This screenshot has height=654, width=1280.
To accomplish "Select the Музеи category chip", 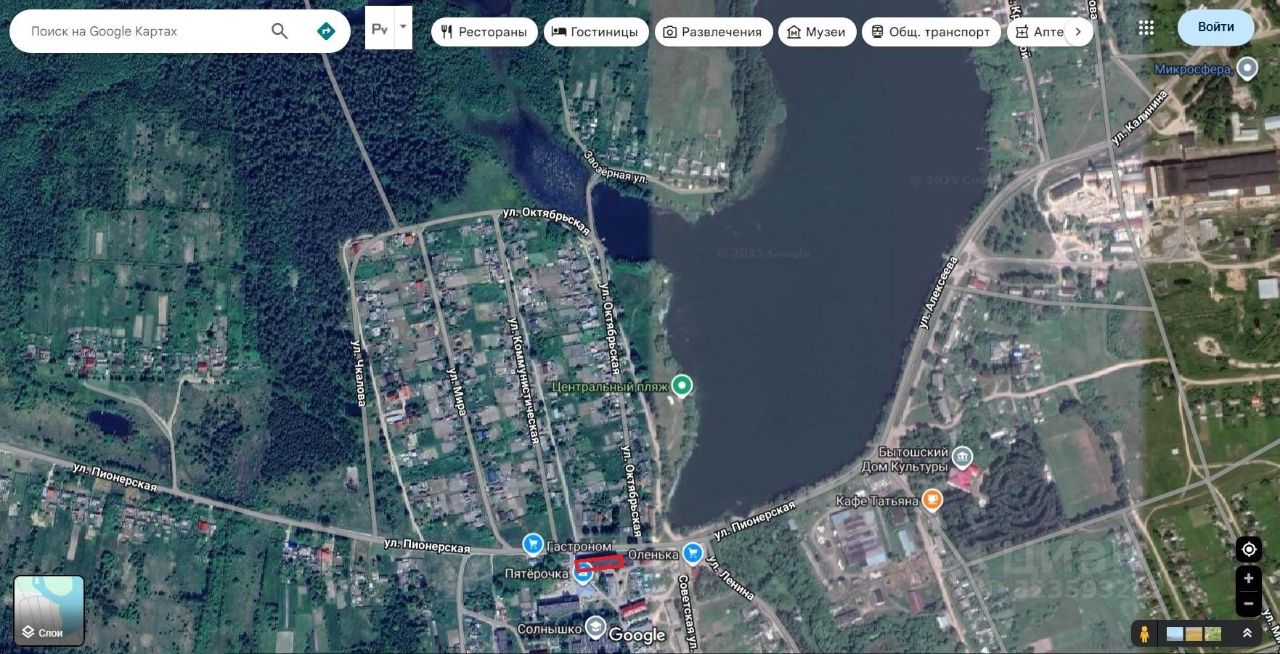I will tap(817, 32).
